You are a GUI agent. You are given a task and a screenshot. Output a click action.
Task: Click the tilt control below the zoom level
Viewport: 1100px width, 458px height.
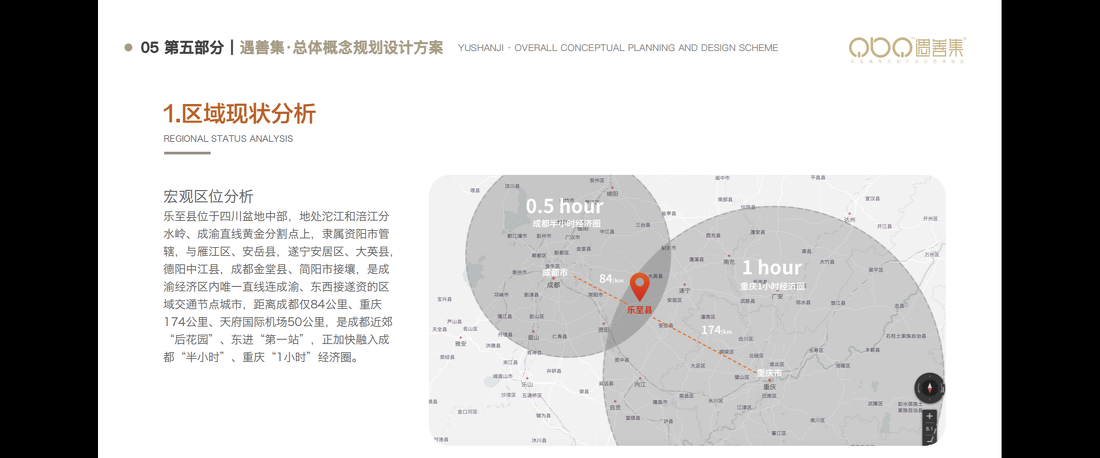[930, 439]
